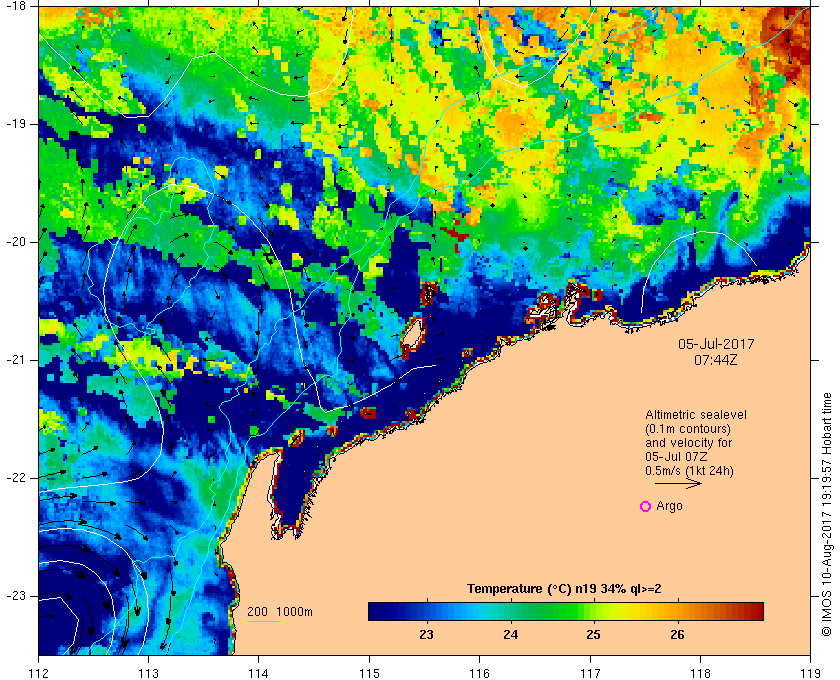Viewport: 840px width, 680px height.
Task: Click the vertical IMOS copyright timestamp text
Action: (827, 514)
